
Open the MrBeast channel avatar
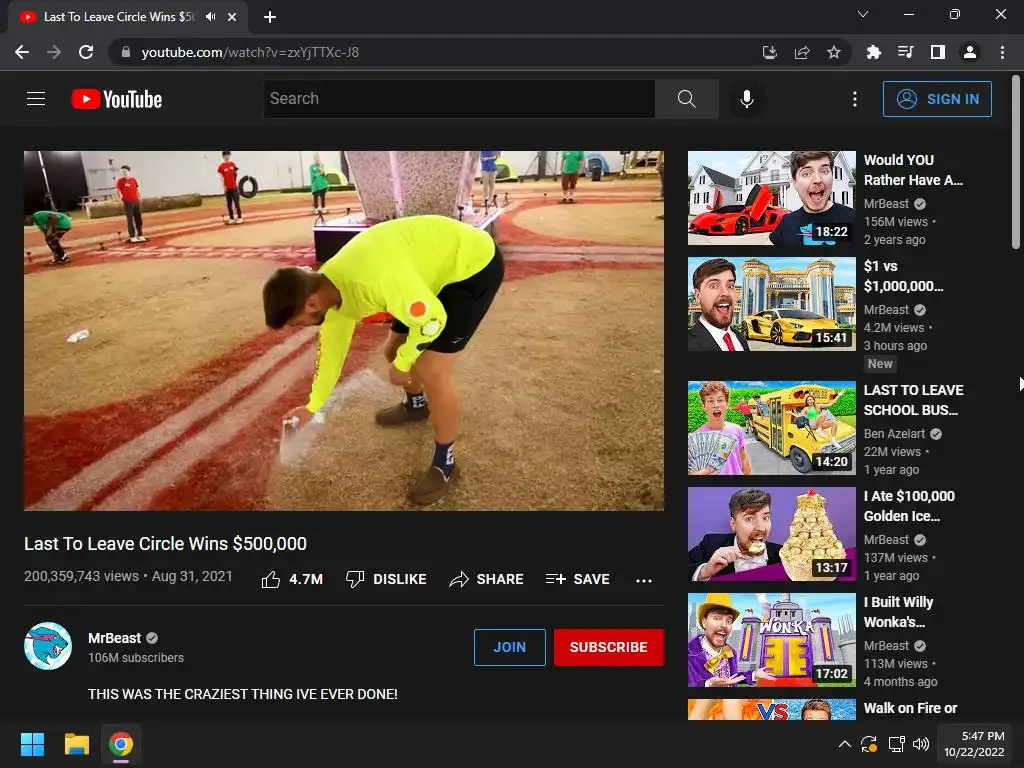coord(48,646)
